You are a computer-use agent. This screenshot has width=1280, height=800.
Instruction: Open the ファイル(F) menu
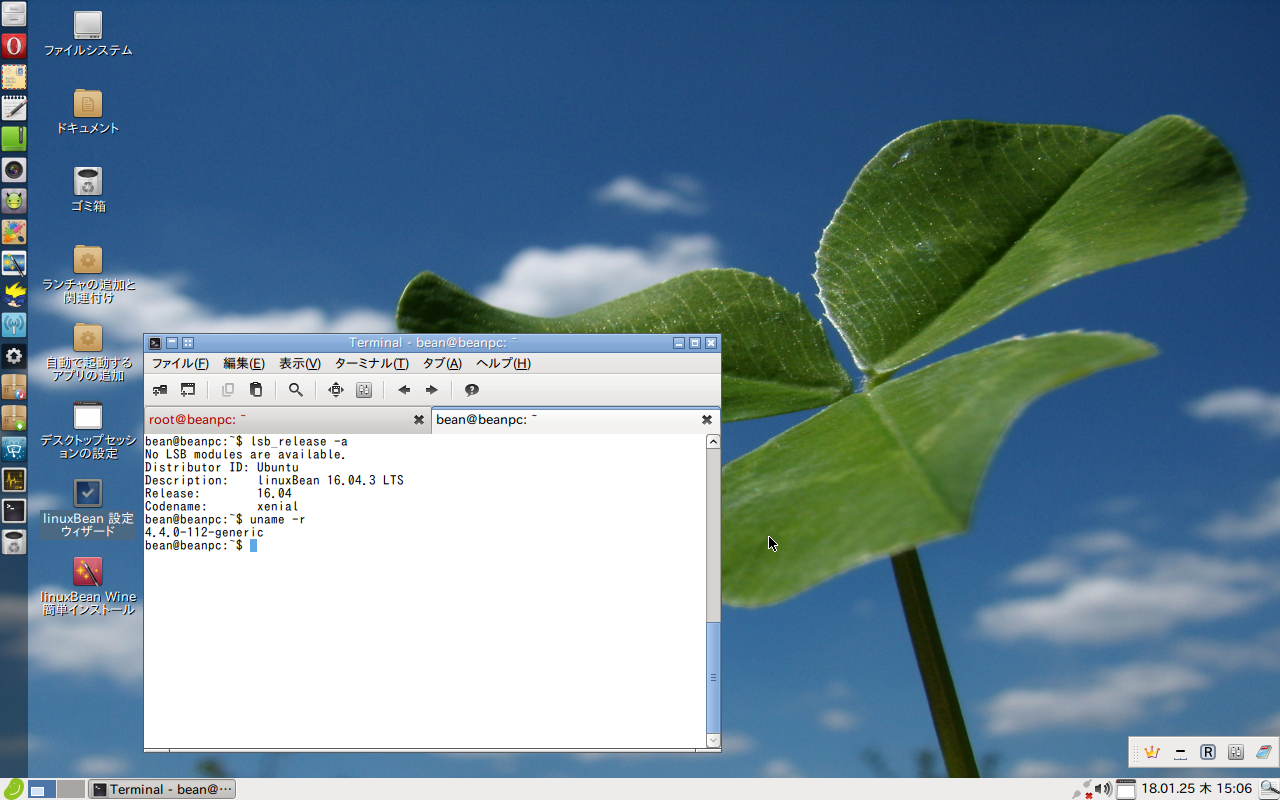point(180,363)
